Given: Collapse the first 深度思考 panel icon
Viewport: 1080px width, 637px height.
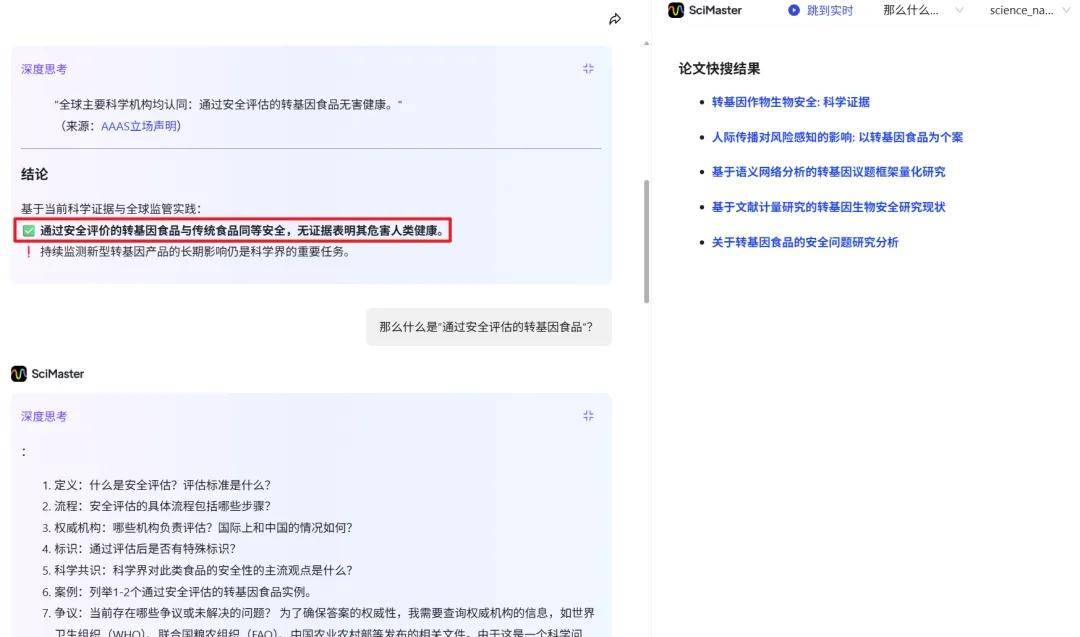Looking at the screenshot, I should (x=588, y=68).
